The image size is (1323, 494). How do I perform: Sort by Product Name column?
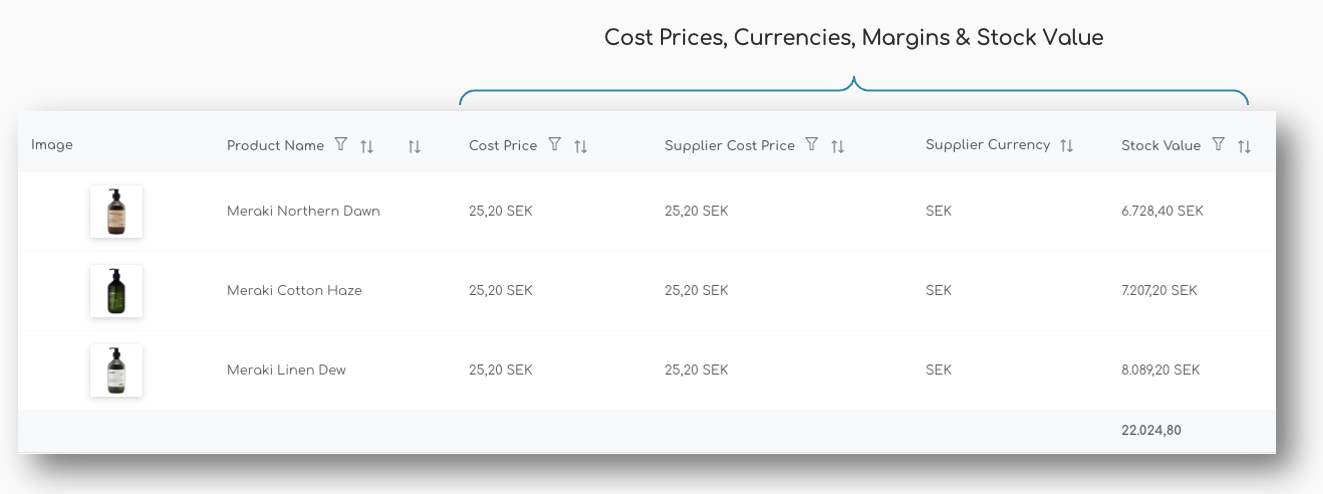(x=367, y=146)
